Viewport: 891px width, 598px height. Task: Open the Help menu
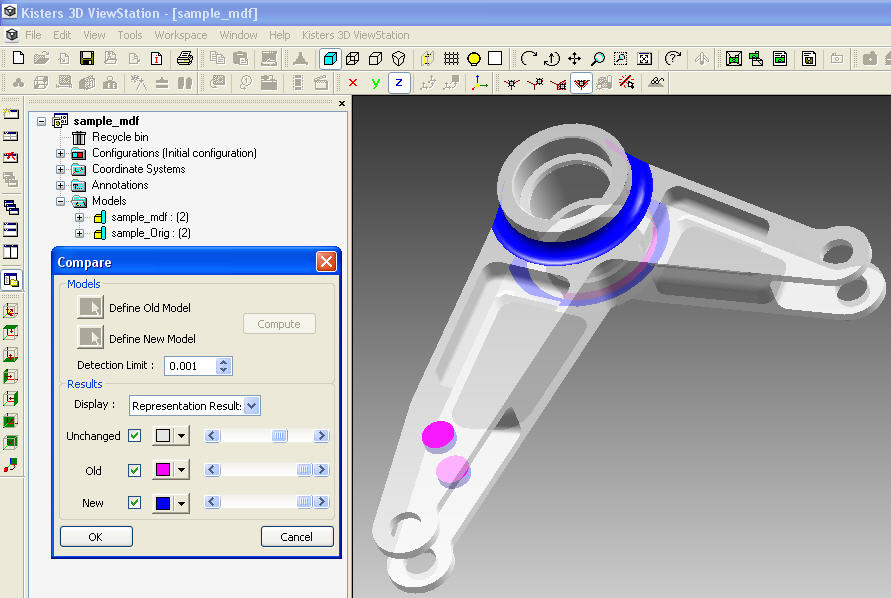[280, 35]
